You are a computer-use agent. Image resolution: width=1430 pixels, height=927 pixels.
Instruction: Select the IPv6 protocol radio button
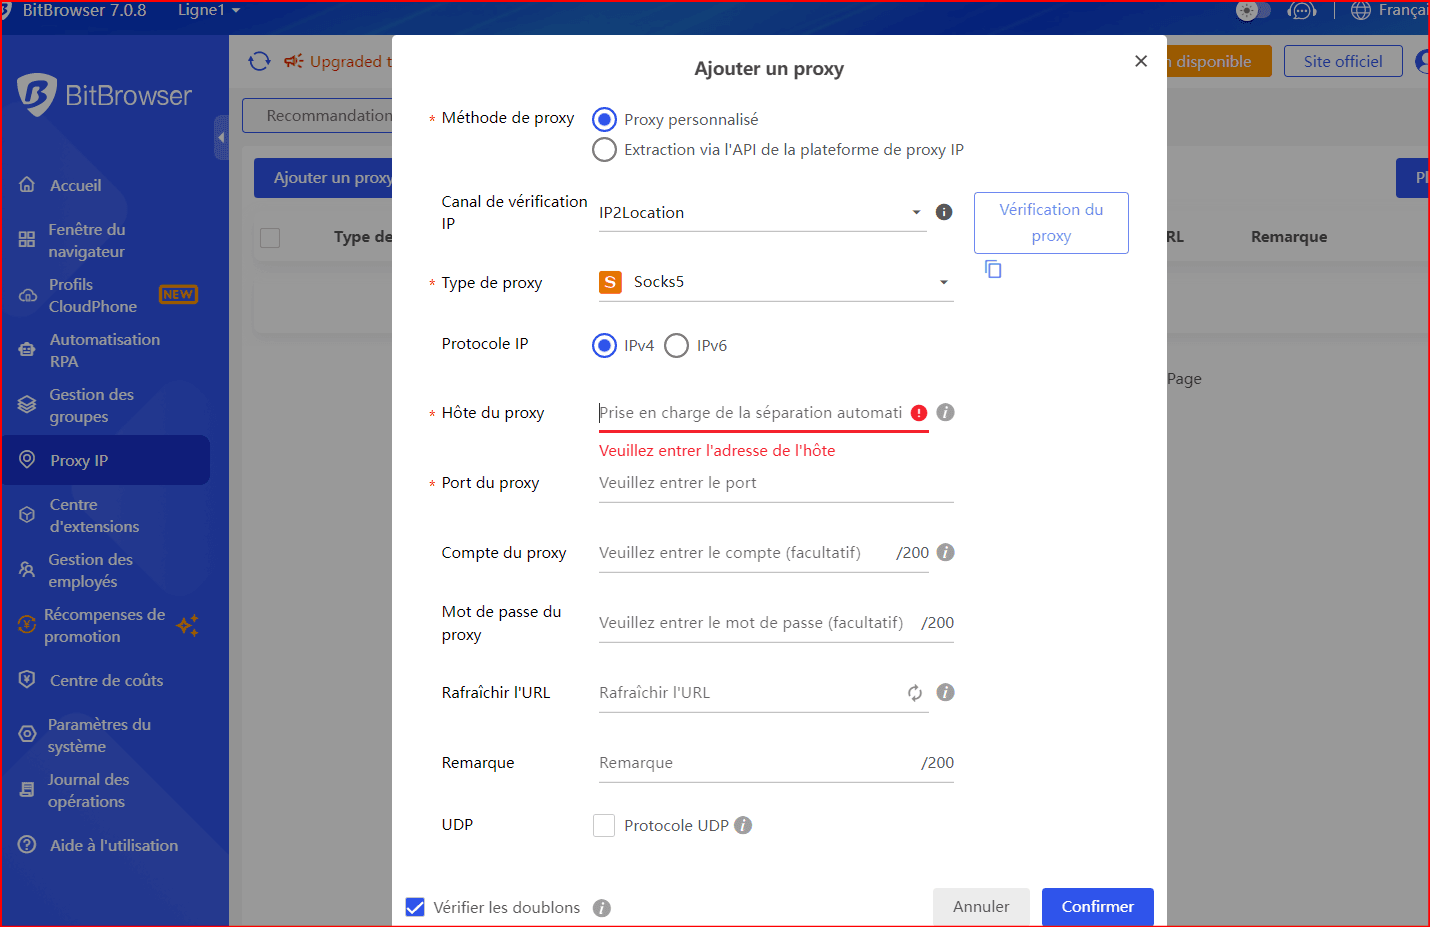(677, 346)
